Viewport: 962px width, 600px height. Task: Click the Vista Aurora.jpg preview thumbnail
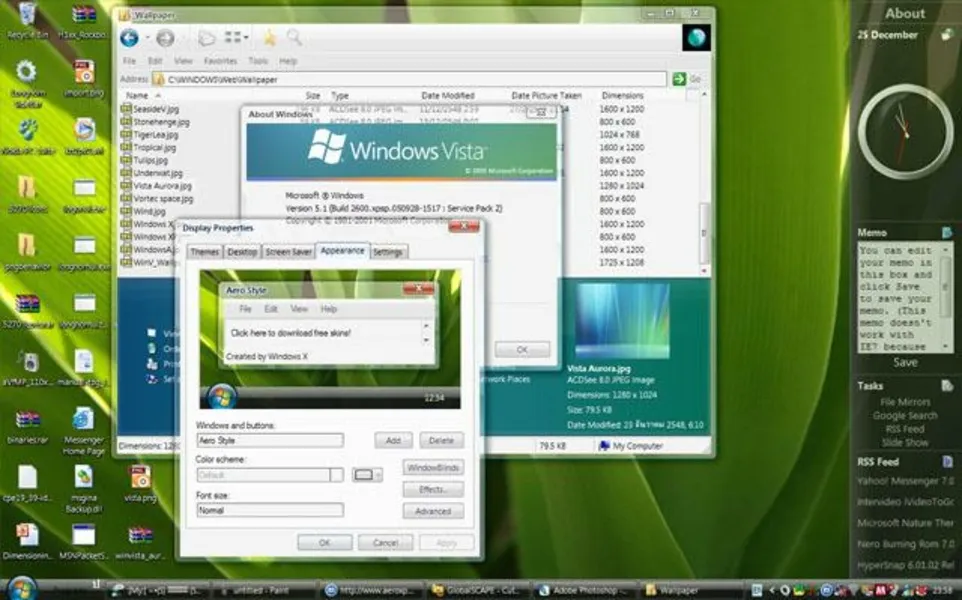point(622,320)
